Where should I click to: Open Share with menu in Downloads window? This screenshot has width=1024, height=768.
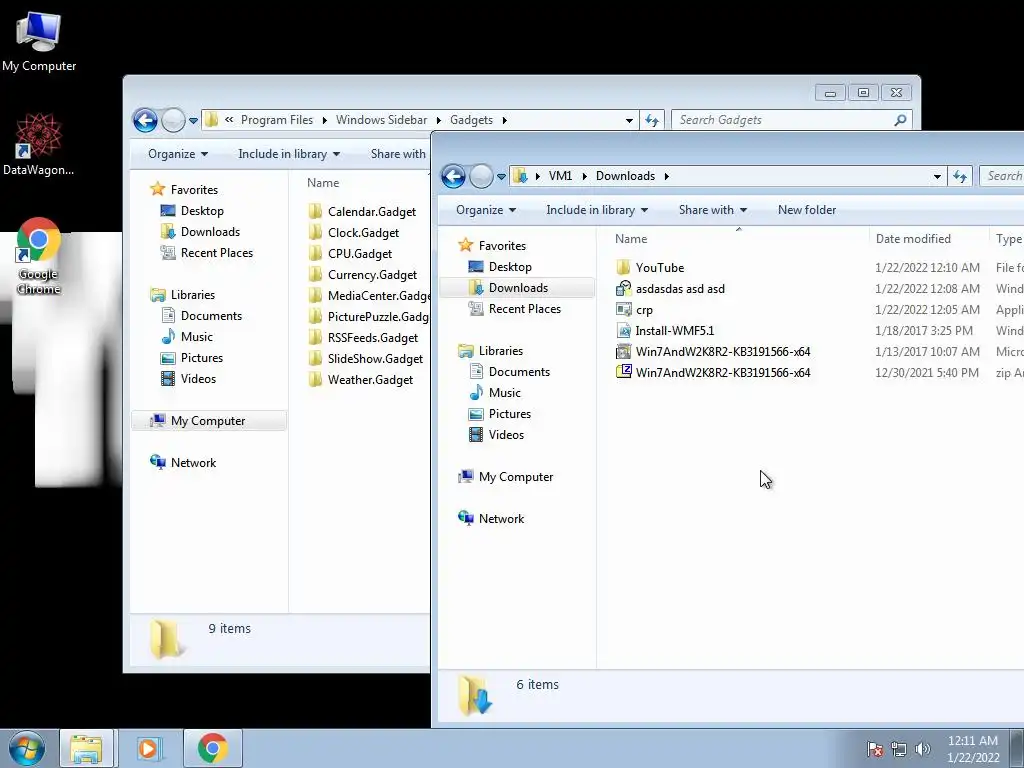pyautogui.click(x=712, y=210)
